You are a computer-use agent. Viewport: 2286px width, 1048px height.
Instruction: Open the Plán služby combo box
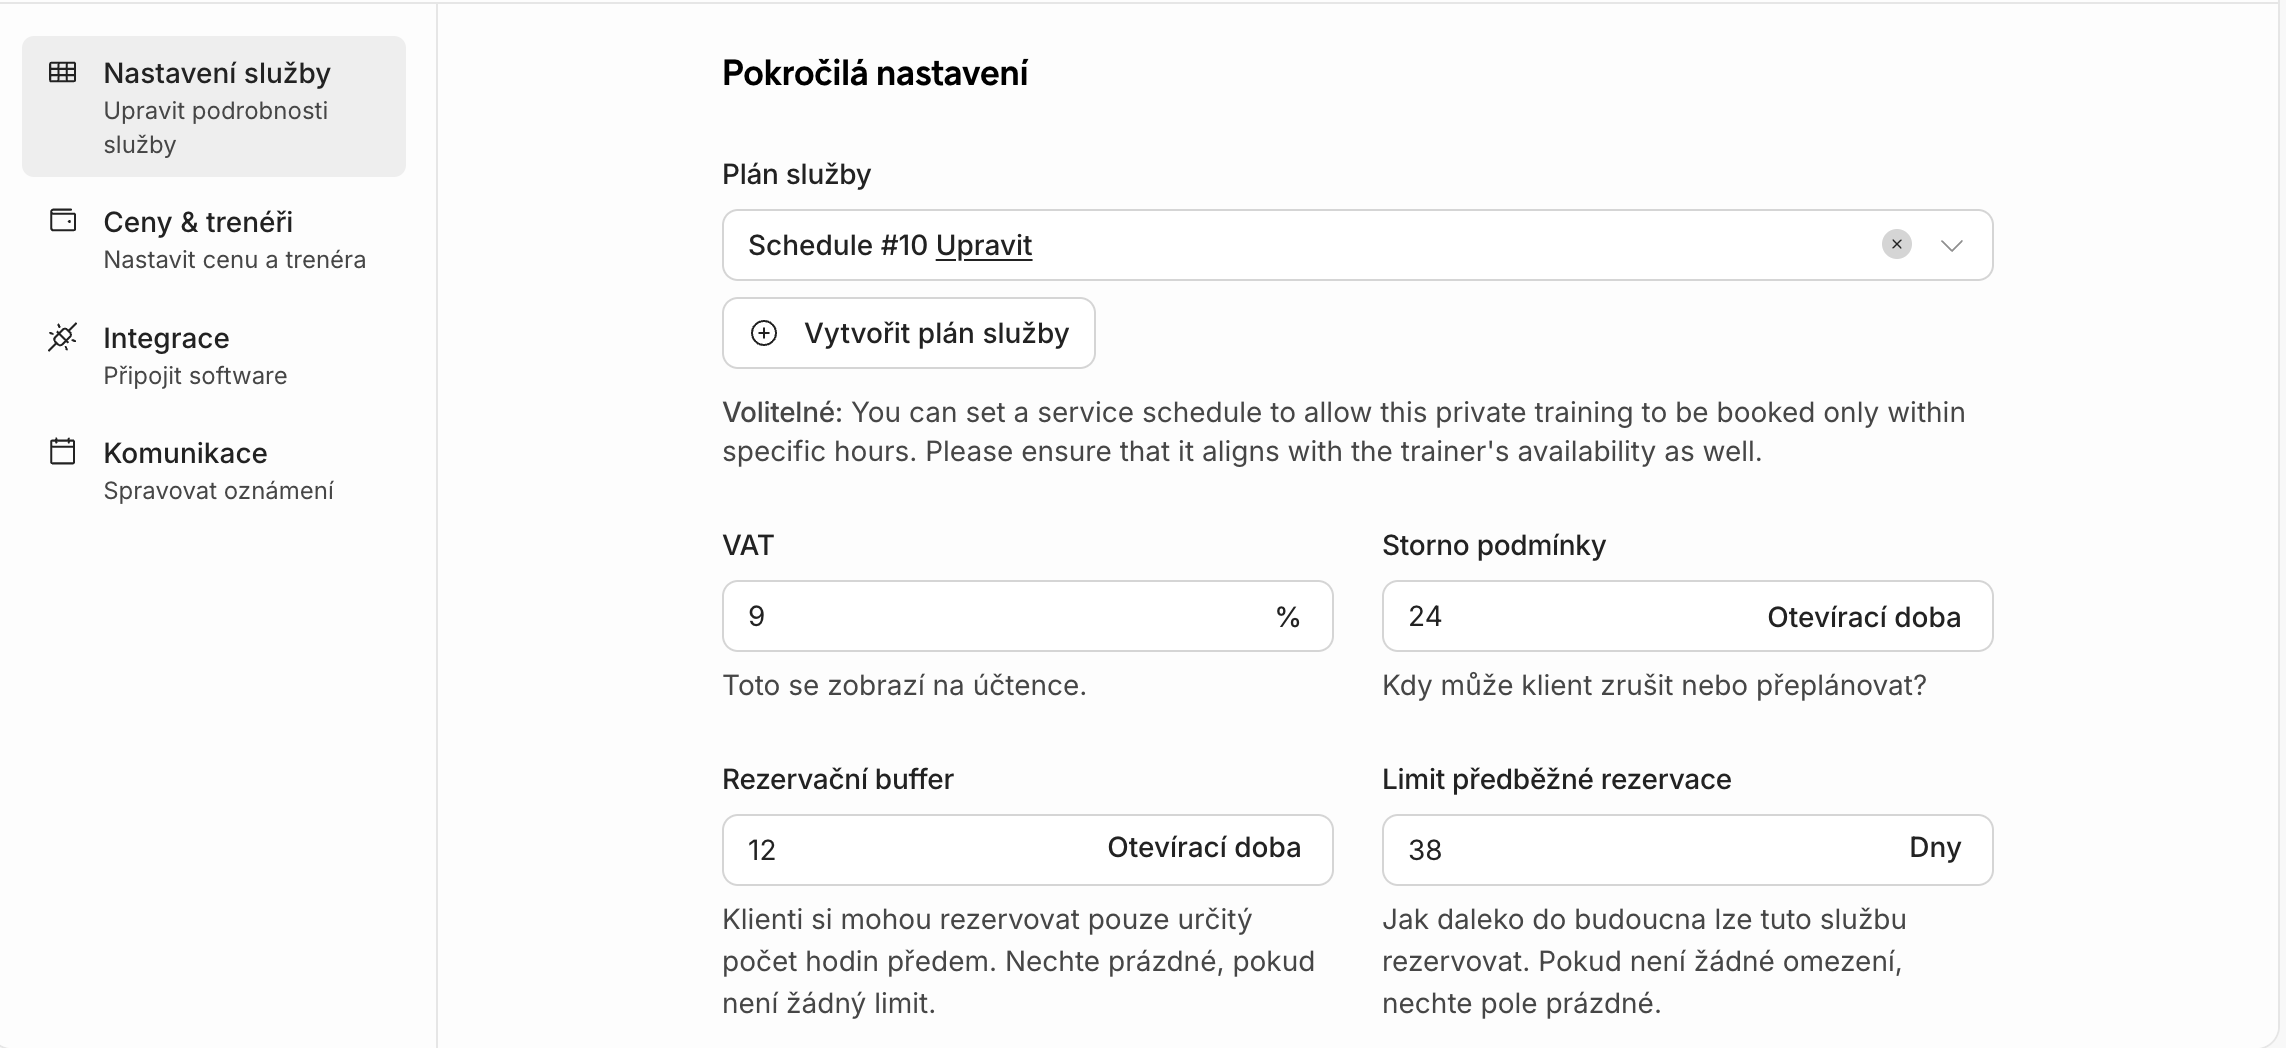[x=1400, y=245]
